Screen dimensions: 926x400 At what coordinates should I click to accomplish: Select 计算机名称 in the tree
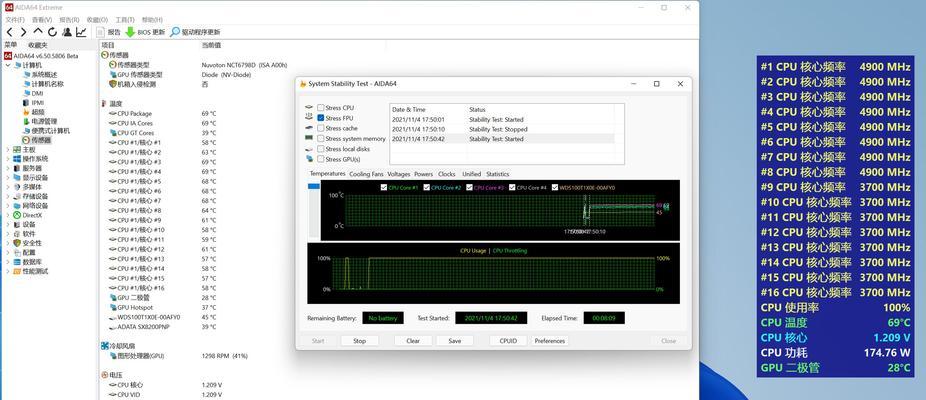[43, 84]
